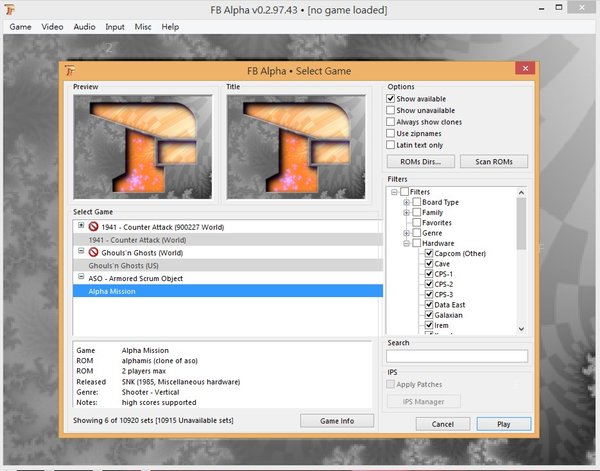This screenshot has height=471, width=600.
Task: Expand the Family filter node
Action: click(x=406, y=212)
